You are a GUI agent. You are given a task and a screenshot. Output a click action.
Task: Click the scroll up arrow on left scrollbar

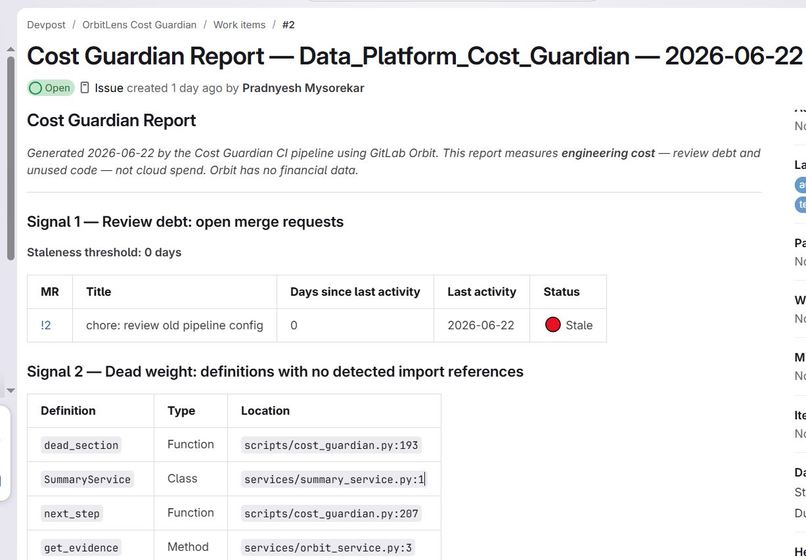point(10,49)
